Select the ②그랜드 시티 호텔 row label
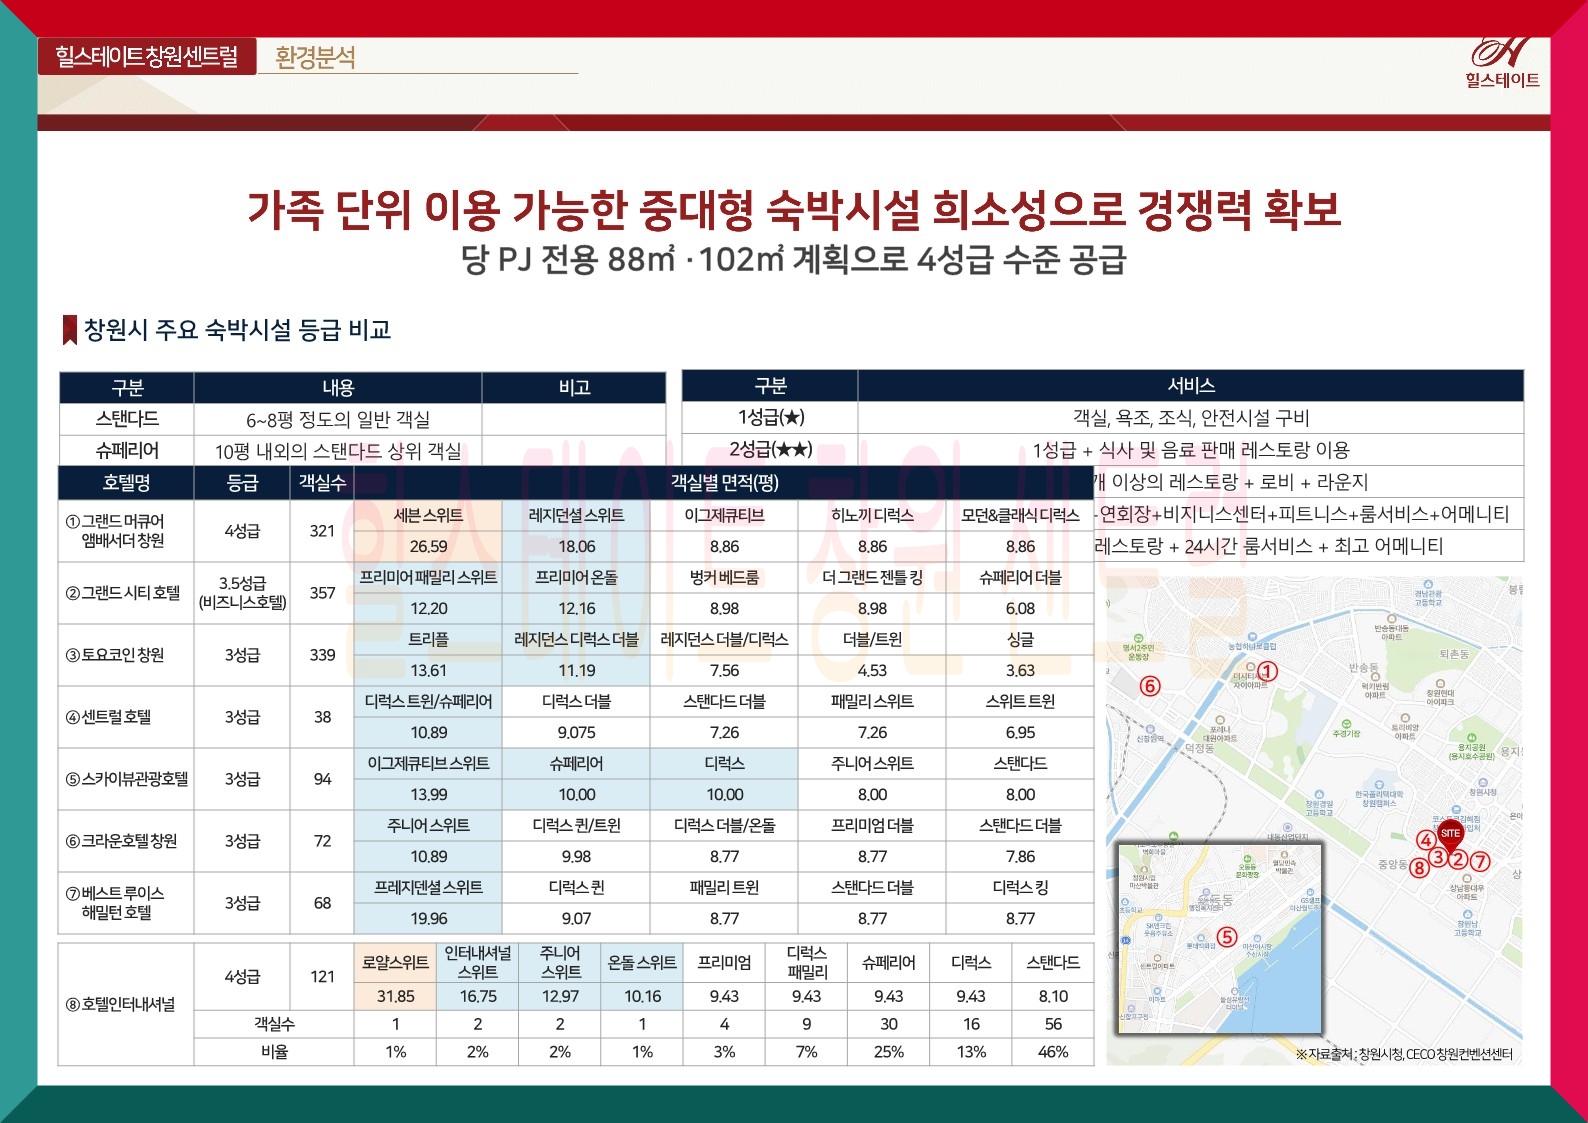This screenshot has width=1588, height=1123. click(123, 593)
